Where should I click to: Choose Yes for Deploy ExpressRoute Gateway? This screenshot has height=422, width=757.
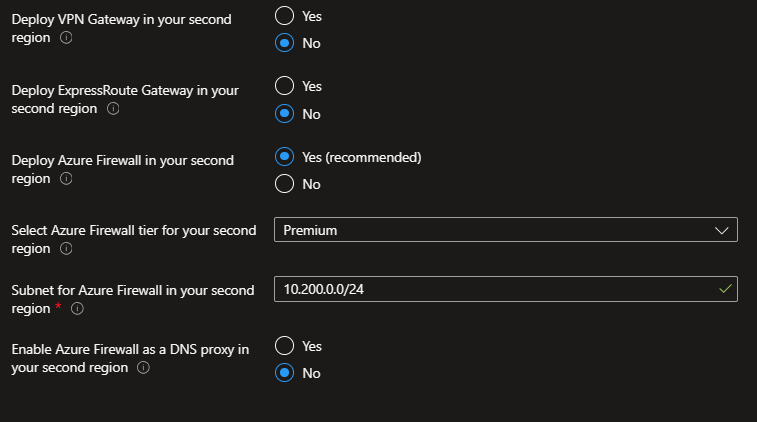(x=285, y=87)
